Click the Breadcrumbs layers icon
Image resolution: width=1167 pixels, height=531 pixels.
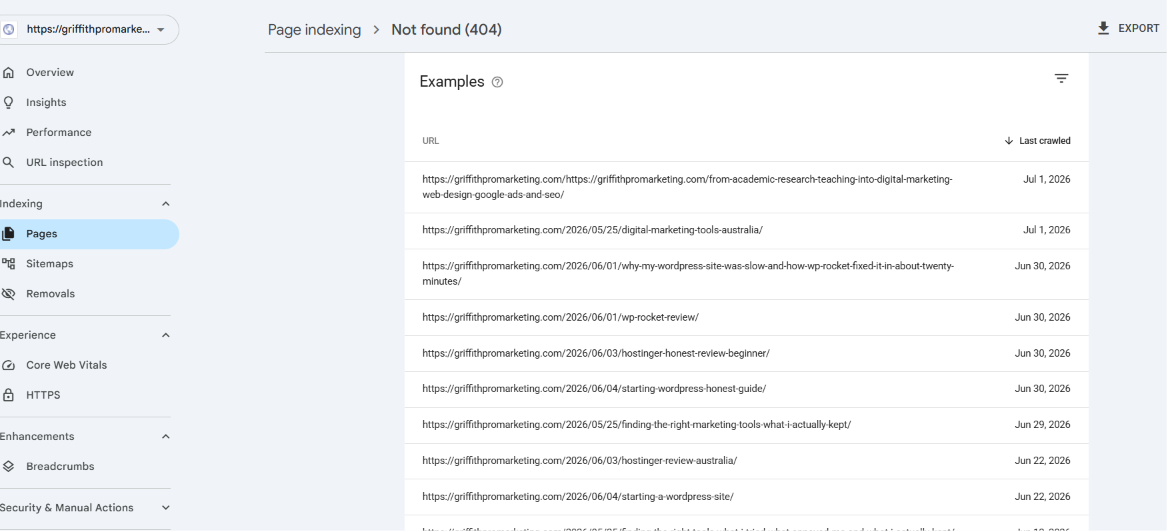click(x=9, y=466)
